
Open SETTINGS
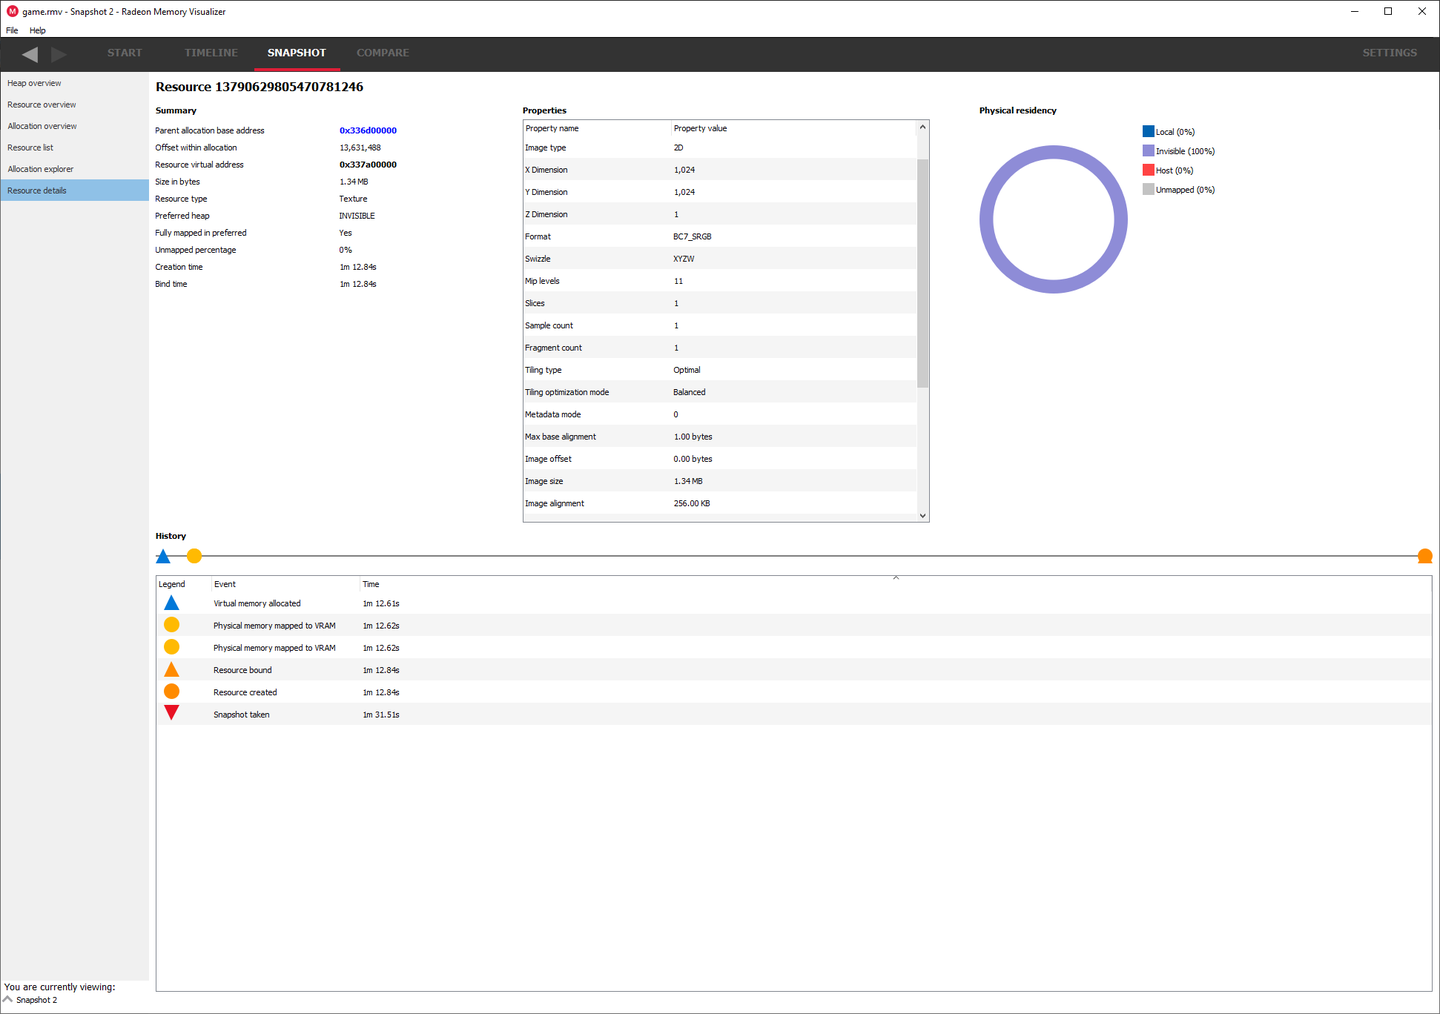coord(1389,53)
